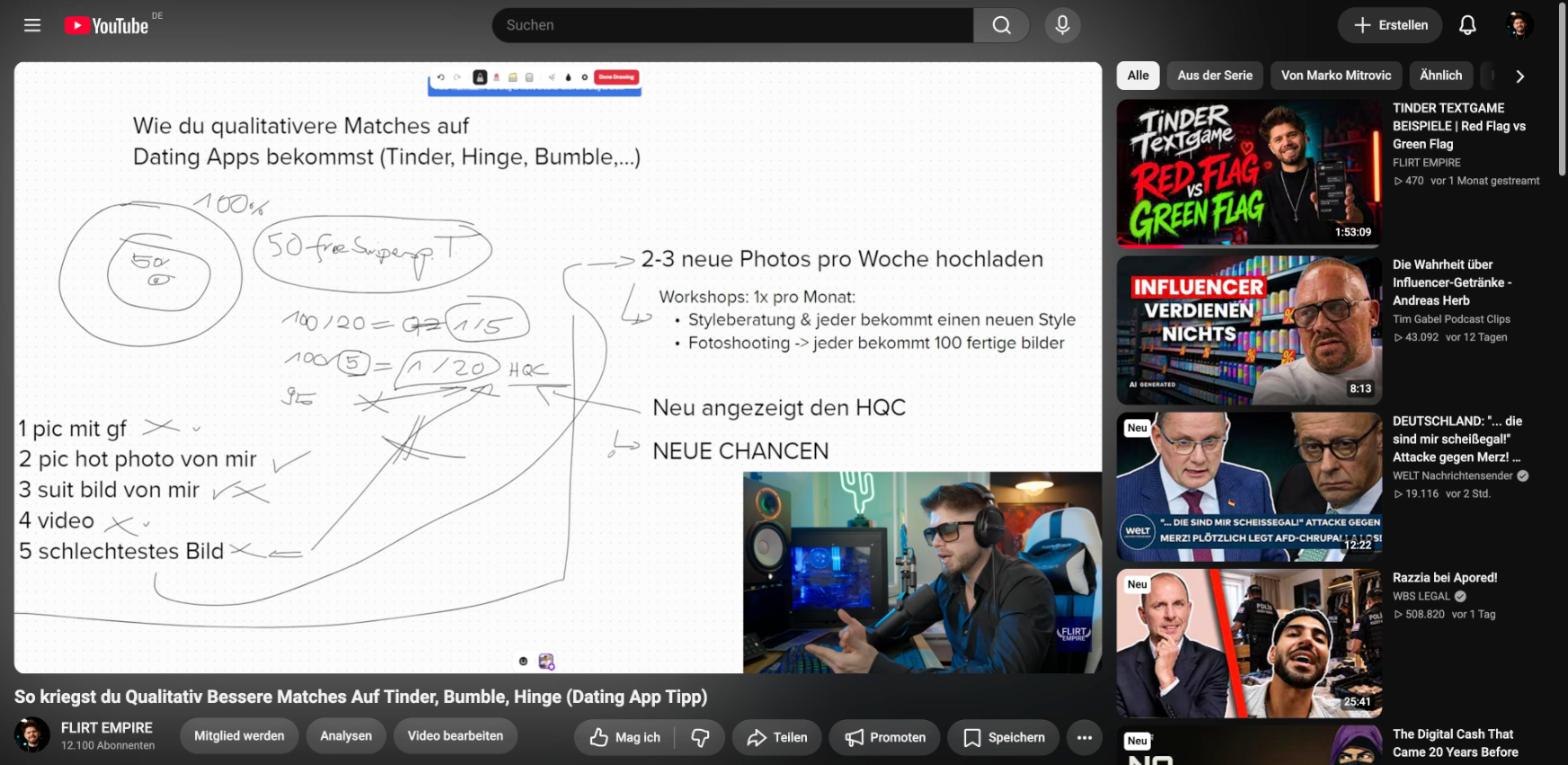Click Mitglied werden button
The width and height of the screenshot is (1568, 765).
tap(239, 736)
